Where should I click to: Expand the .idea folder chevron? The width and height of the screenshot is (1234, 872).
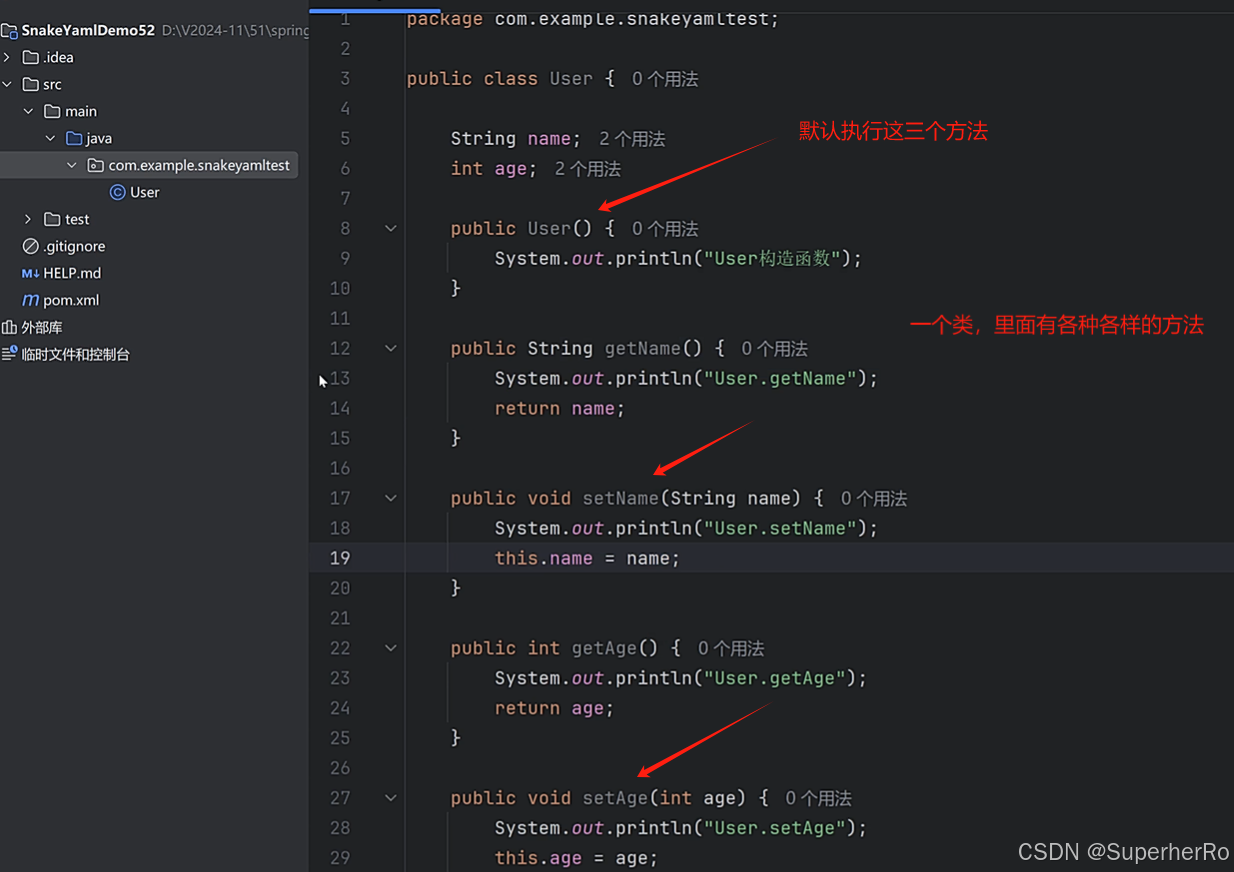click(x=7, y=57)
